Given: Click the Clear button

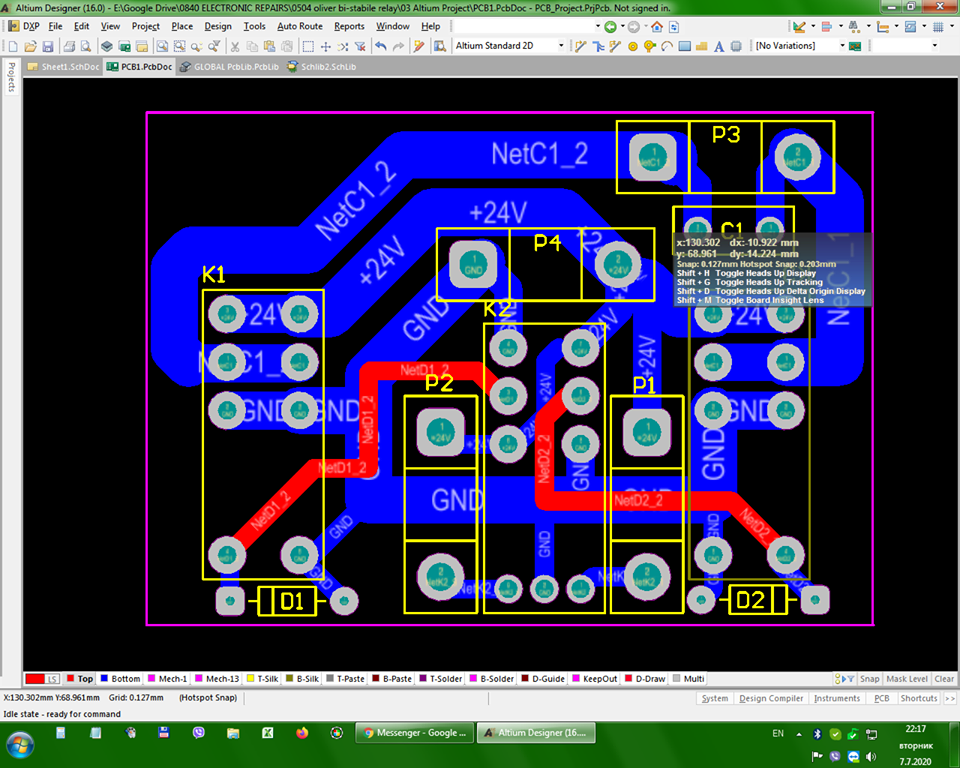Looking at the screenshot, I should (x=943, y=679).
